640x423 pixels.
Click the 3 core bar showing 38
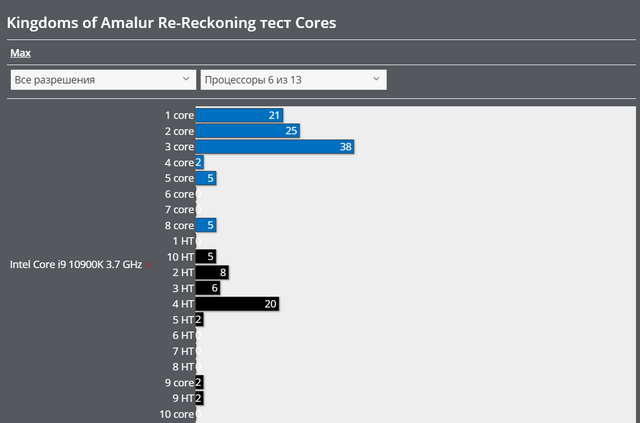[275, 147]
